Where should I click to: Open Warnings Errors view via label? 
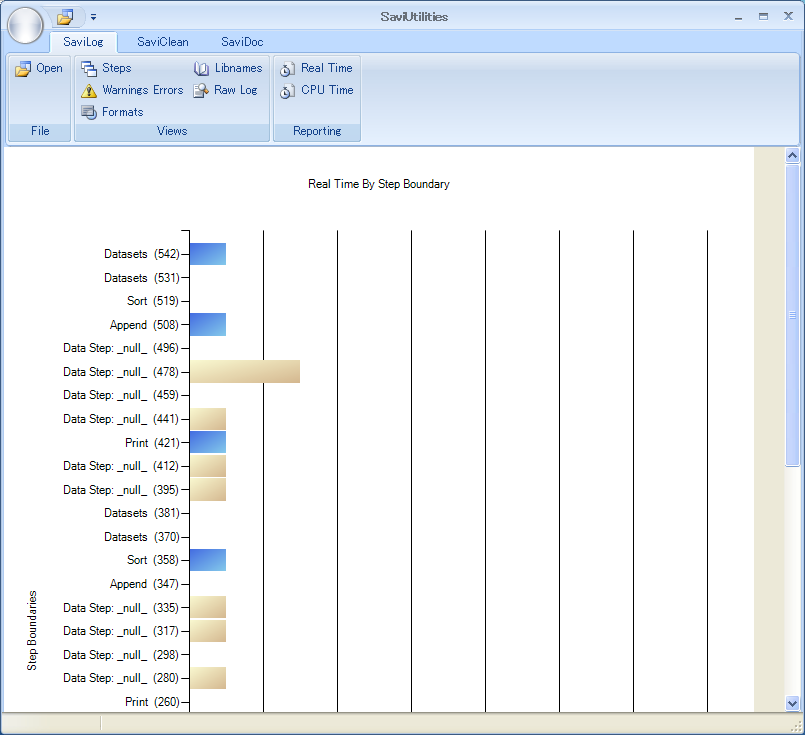pyautogui.click(x=143, y=90)
